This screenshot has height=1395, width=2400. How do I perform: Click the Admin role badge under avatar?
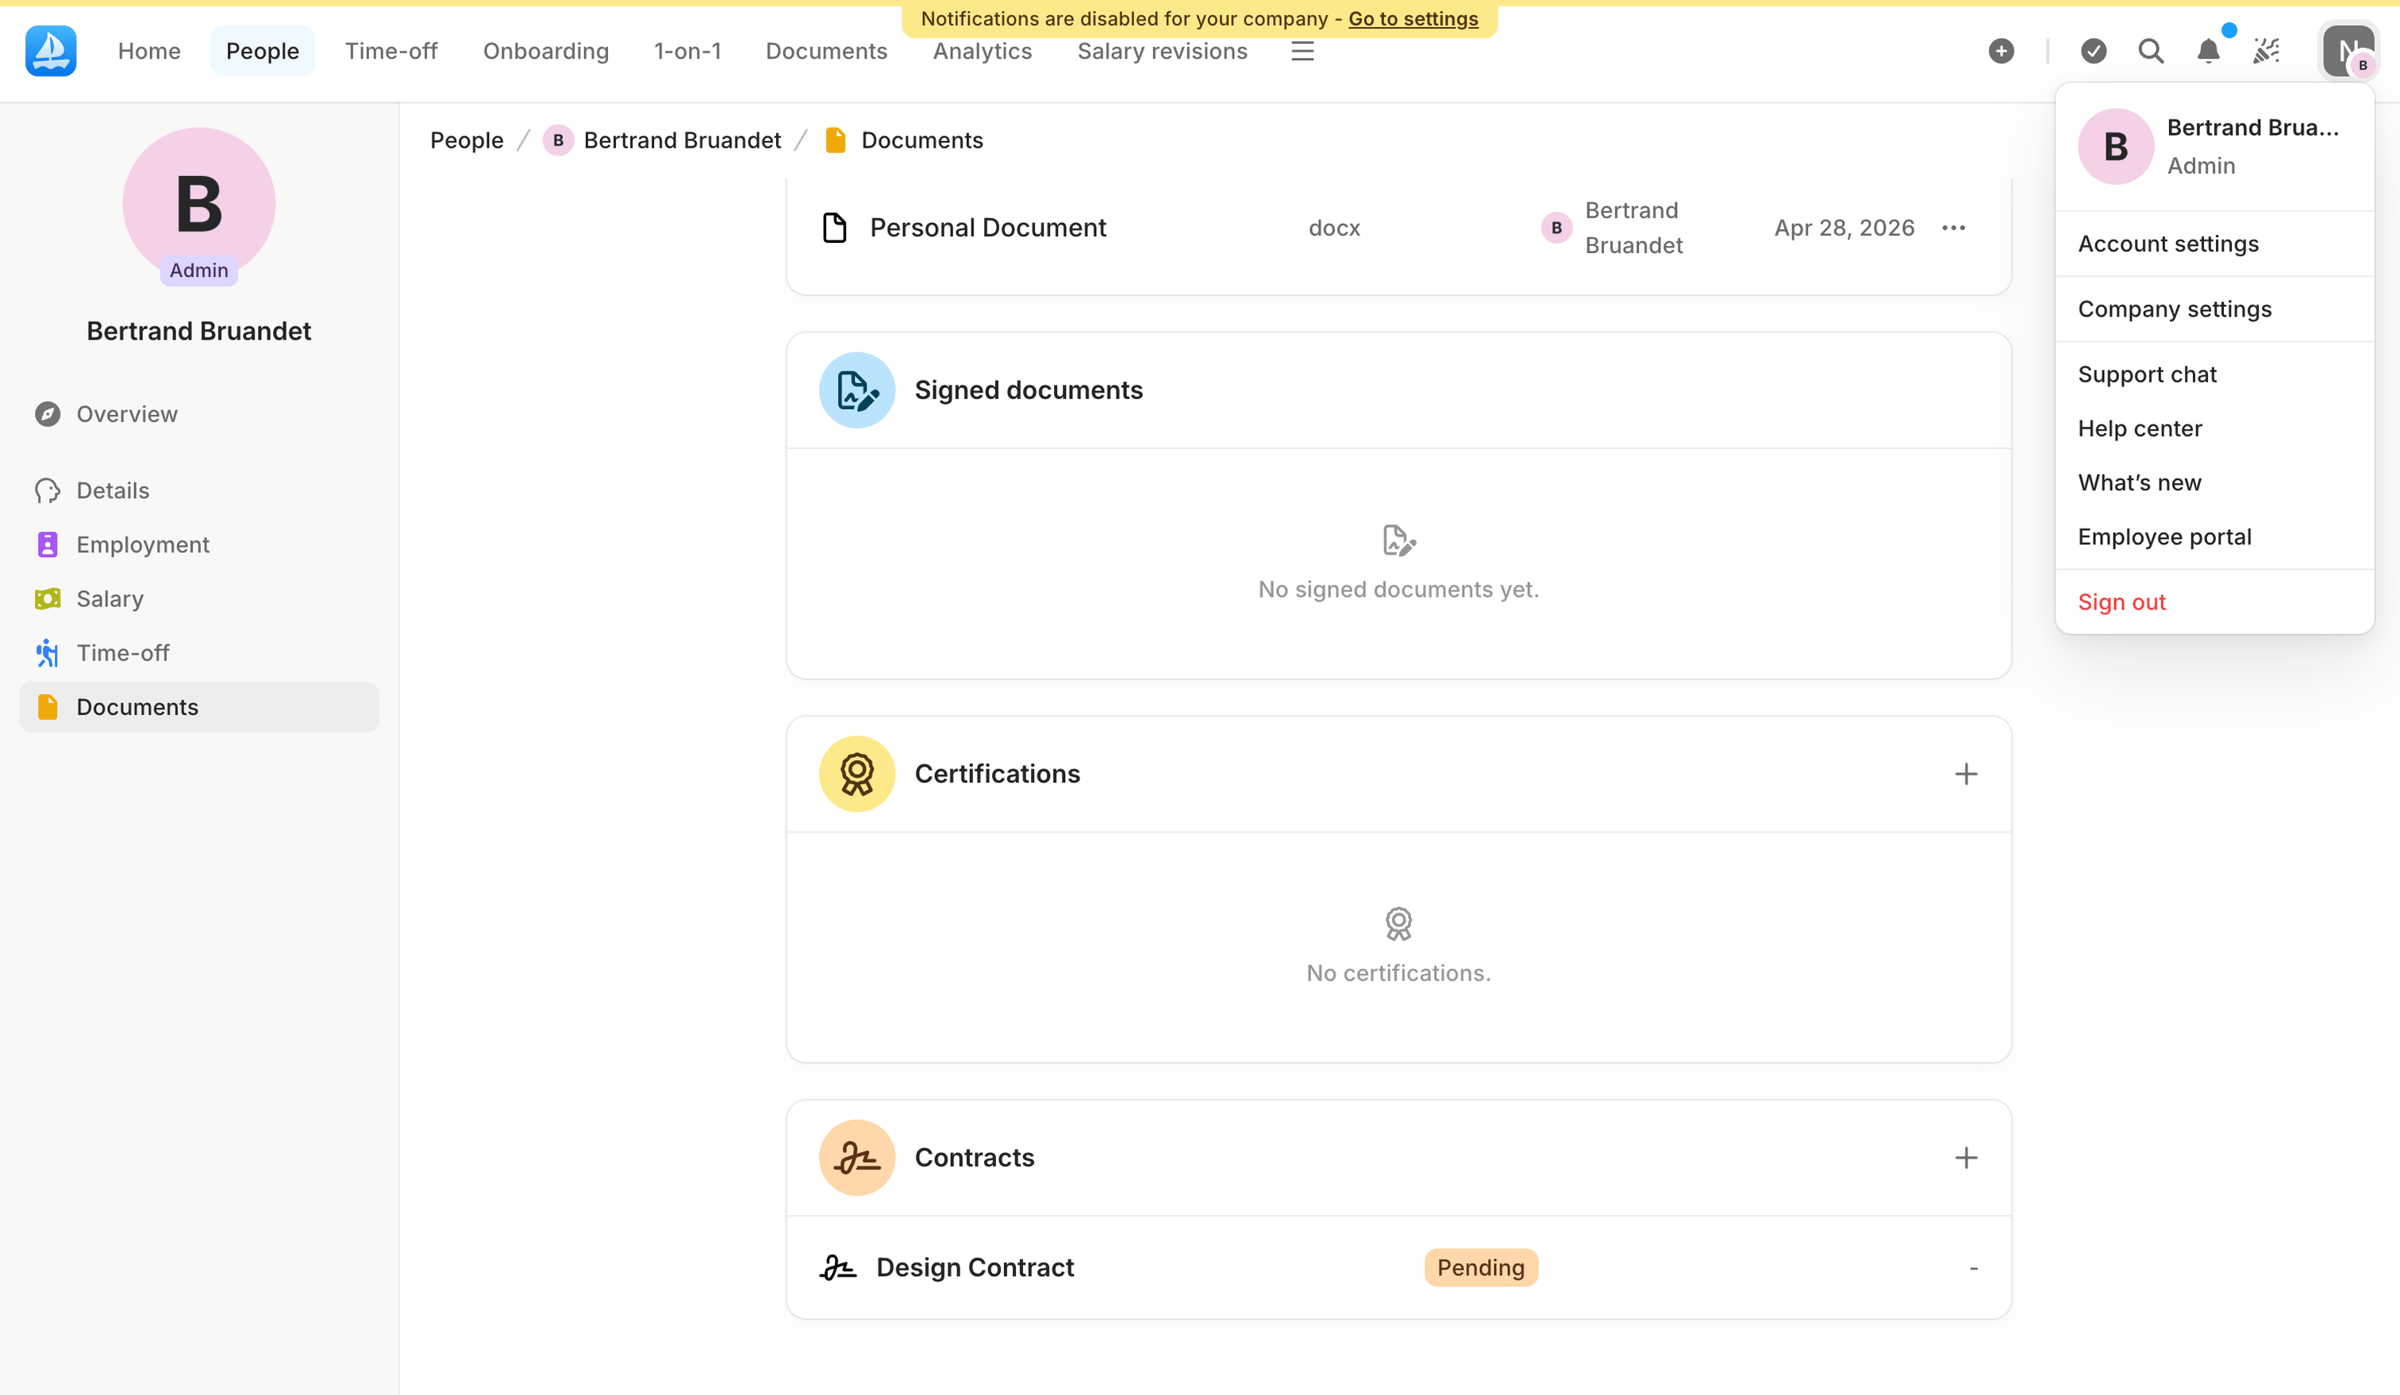coord(199,271)
